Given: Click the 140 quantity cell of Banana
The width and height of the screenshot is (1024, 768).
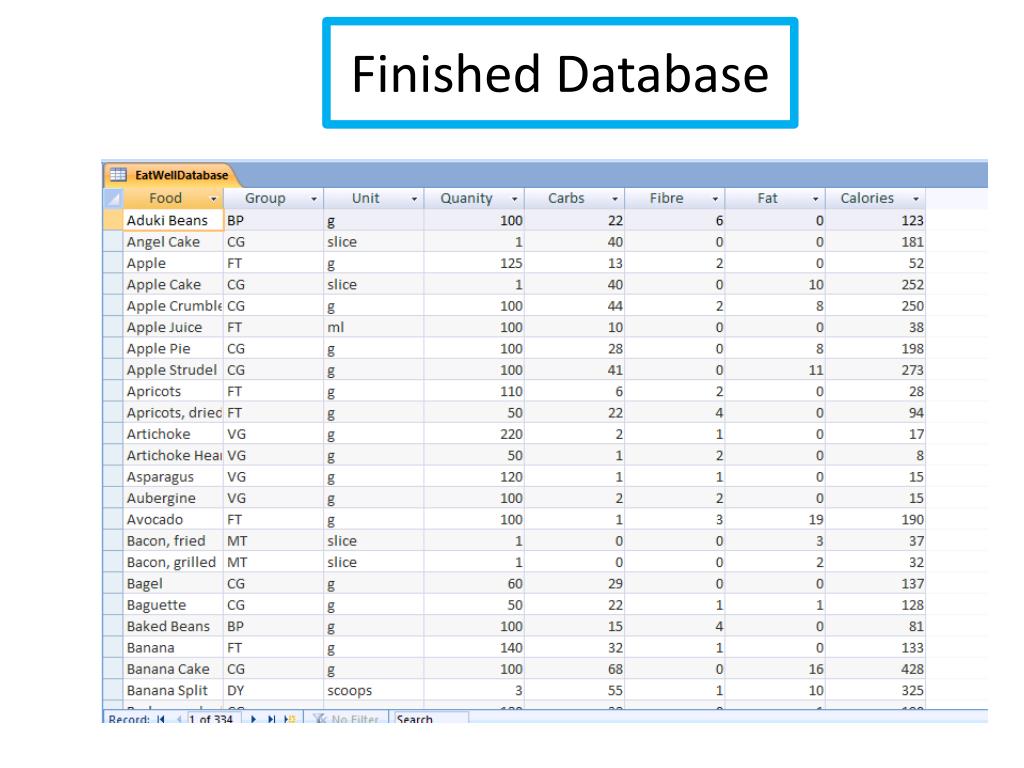Looking at the screenshot, I should [x=474, y=648].
